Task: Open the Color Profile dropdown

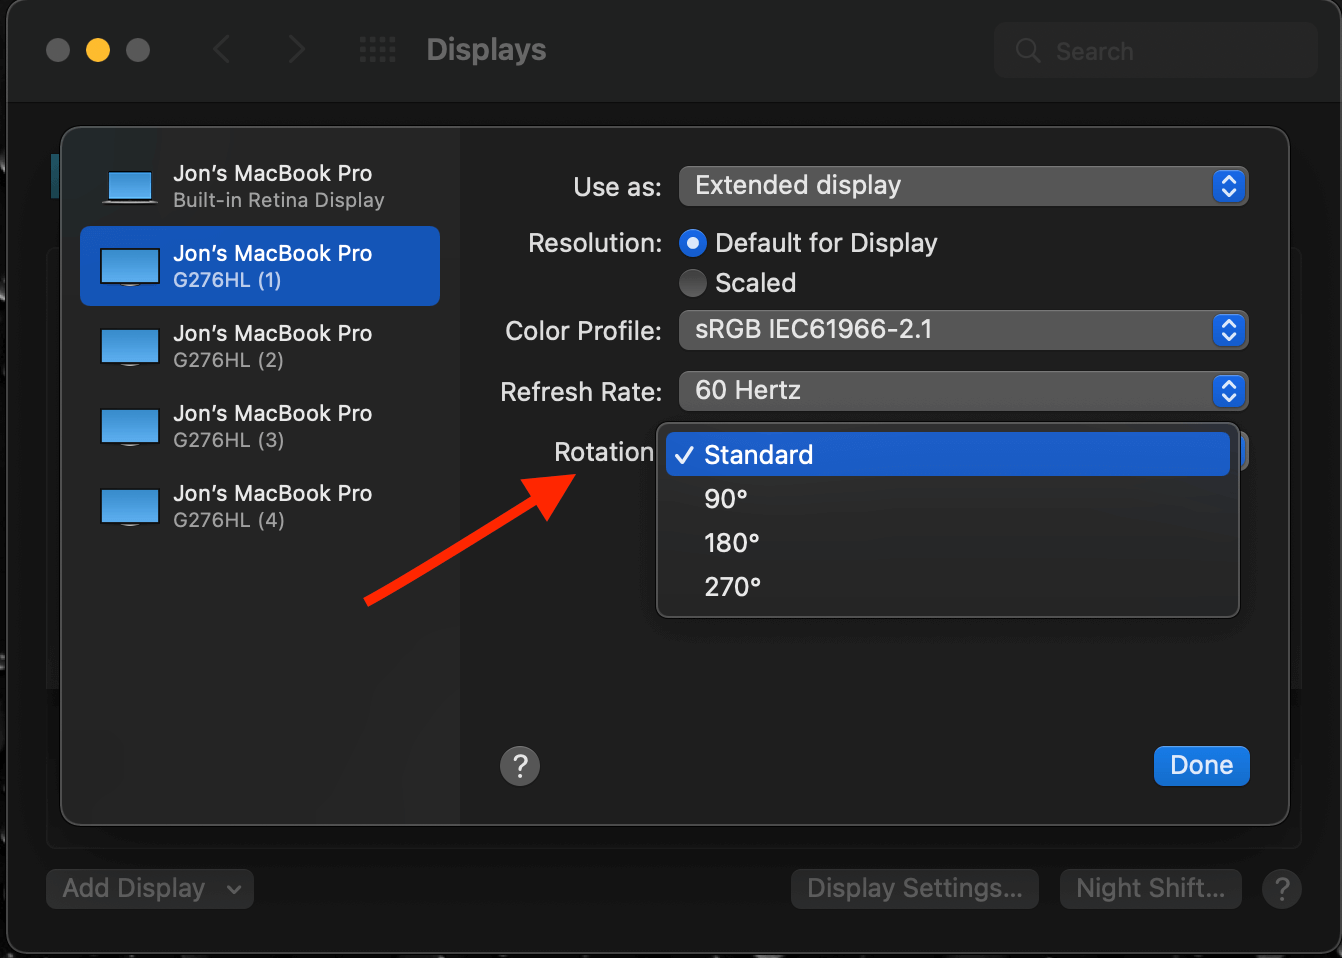Action: 963,330
